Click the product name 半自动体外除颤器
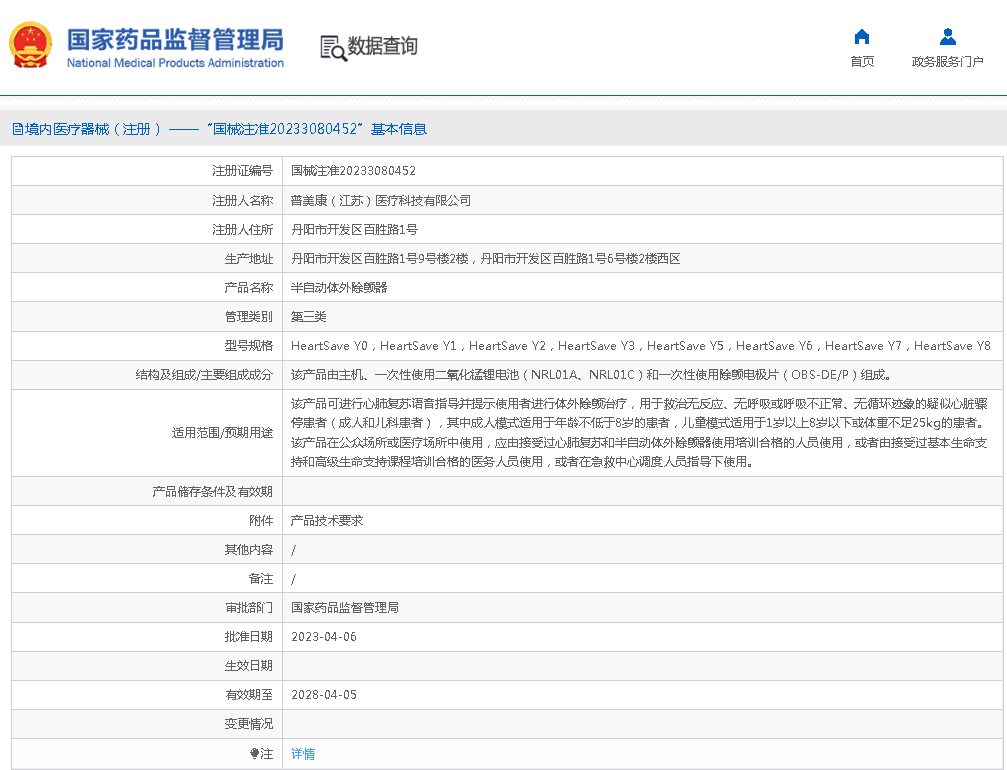The image size is (1007, 770). [x=338, y=287]
